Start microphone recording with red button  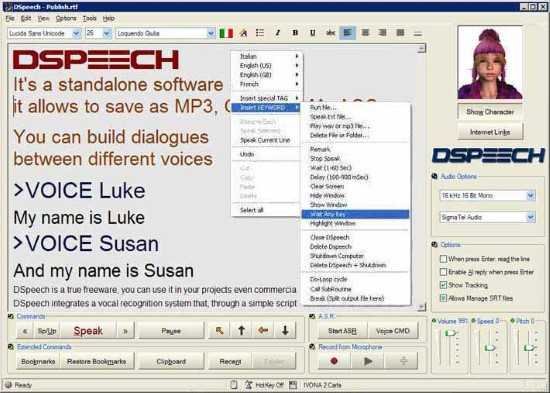[334, 361]
